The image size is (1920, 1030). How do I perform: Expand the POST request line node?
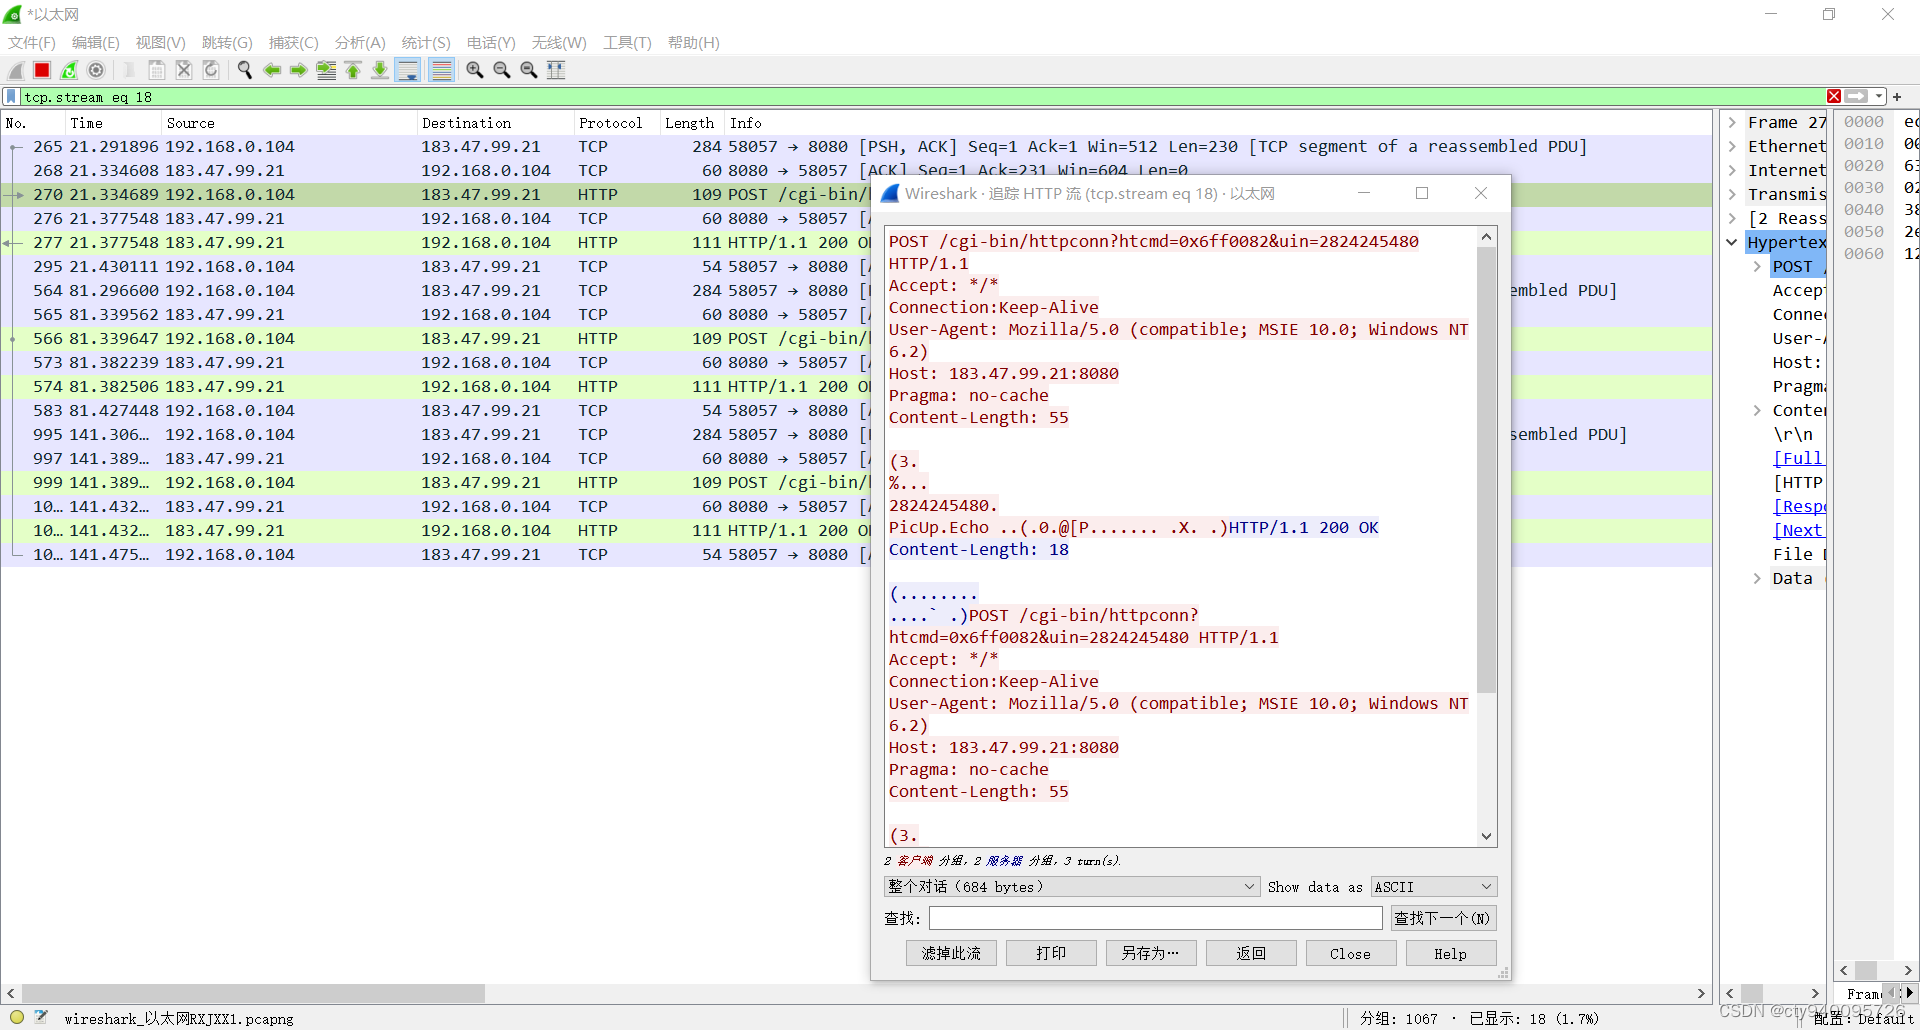pyautogui.click(x=1757, y=267)
